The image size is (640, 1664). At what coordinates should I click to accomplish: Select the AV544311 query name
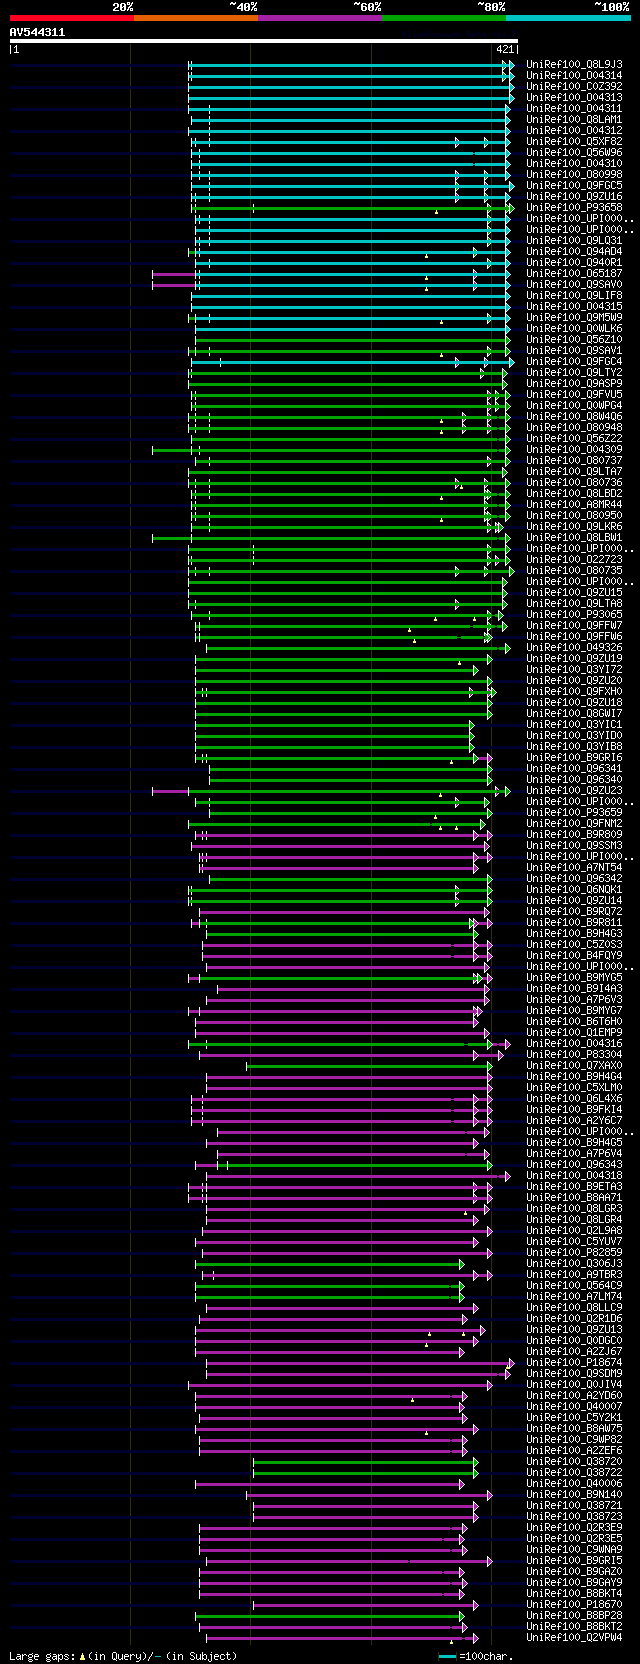coord(38,32)
